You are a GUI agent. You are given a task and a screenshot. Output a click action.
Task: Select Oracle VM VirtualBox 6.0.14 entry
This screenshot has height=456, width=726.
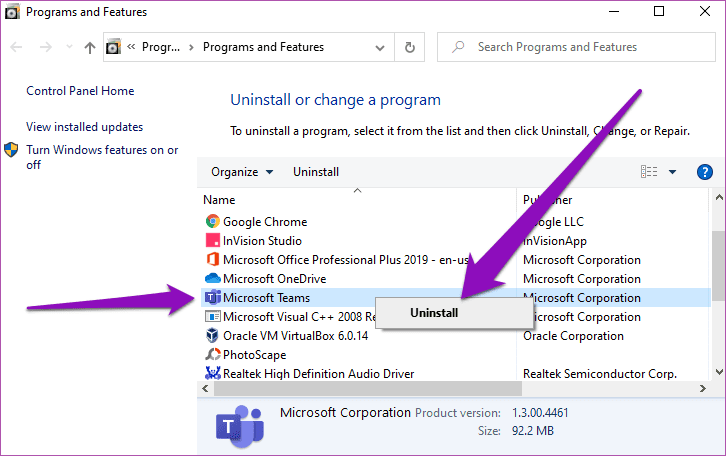tap(295, 336)
